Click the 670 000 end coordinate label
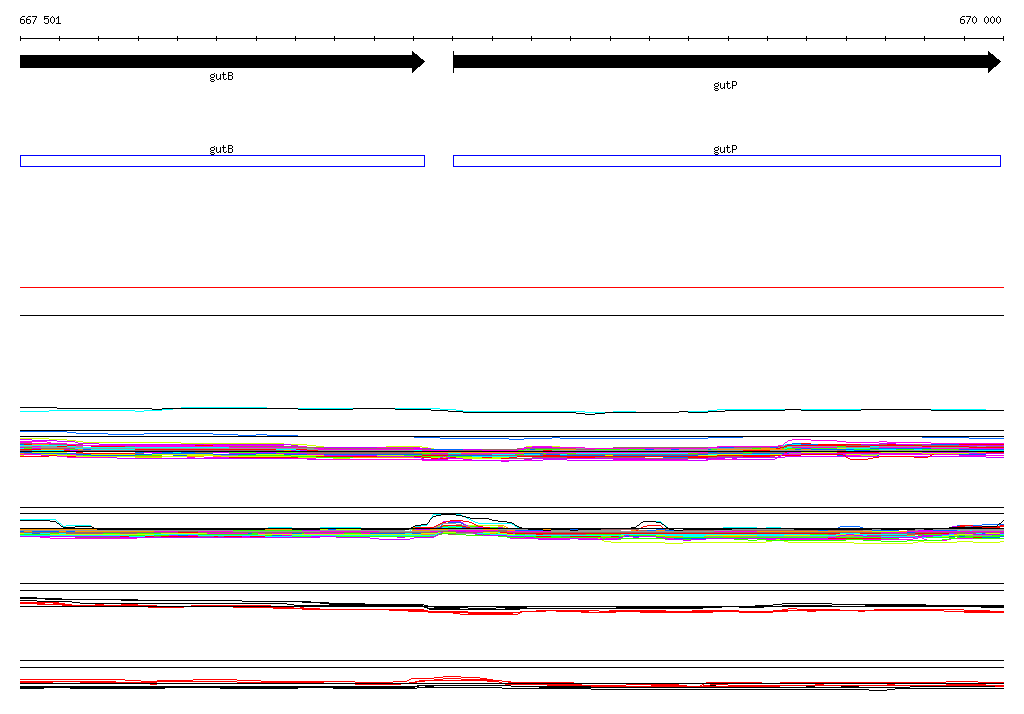This screenshot has width=1024, height=714. (980, 20)
